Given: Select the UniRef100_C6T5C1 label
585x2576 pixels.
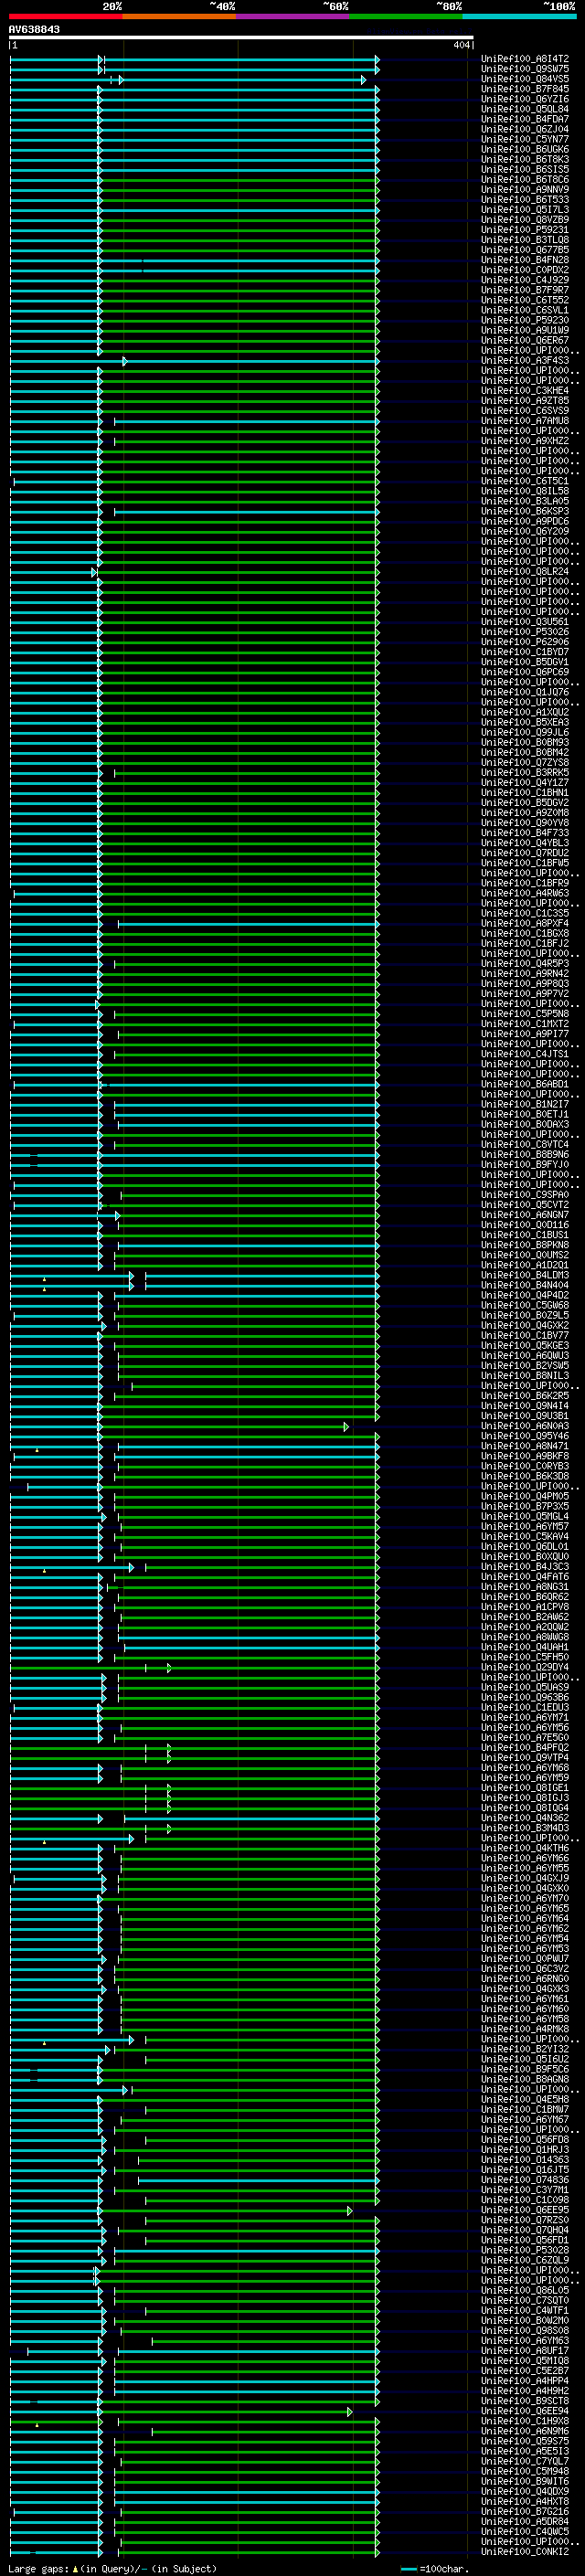Looking at the screenshot, I should tap(525, 481).
